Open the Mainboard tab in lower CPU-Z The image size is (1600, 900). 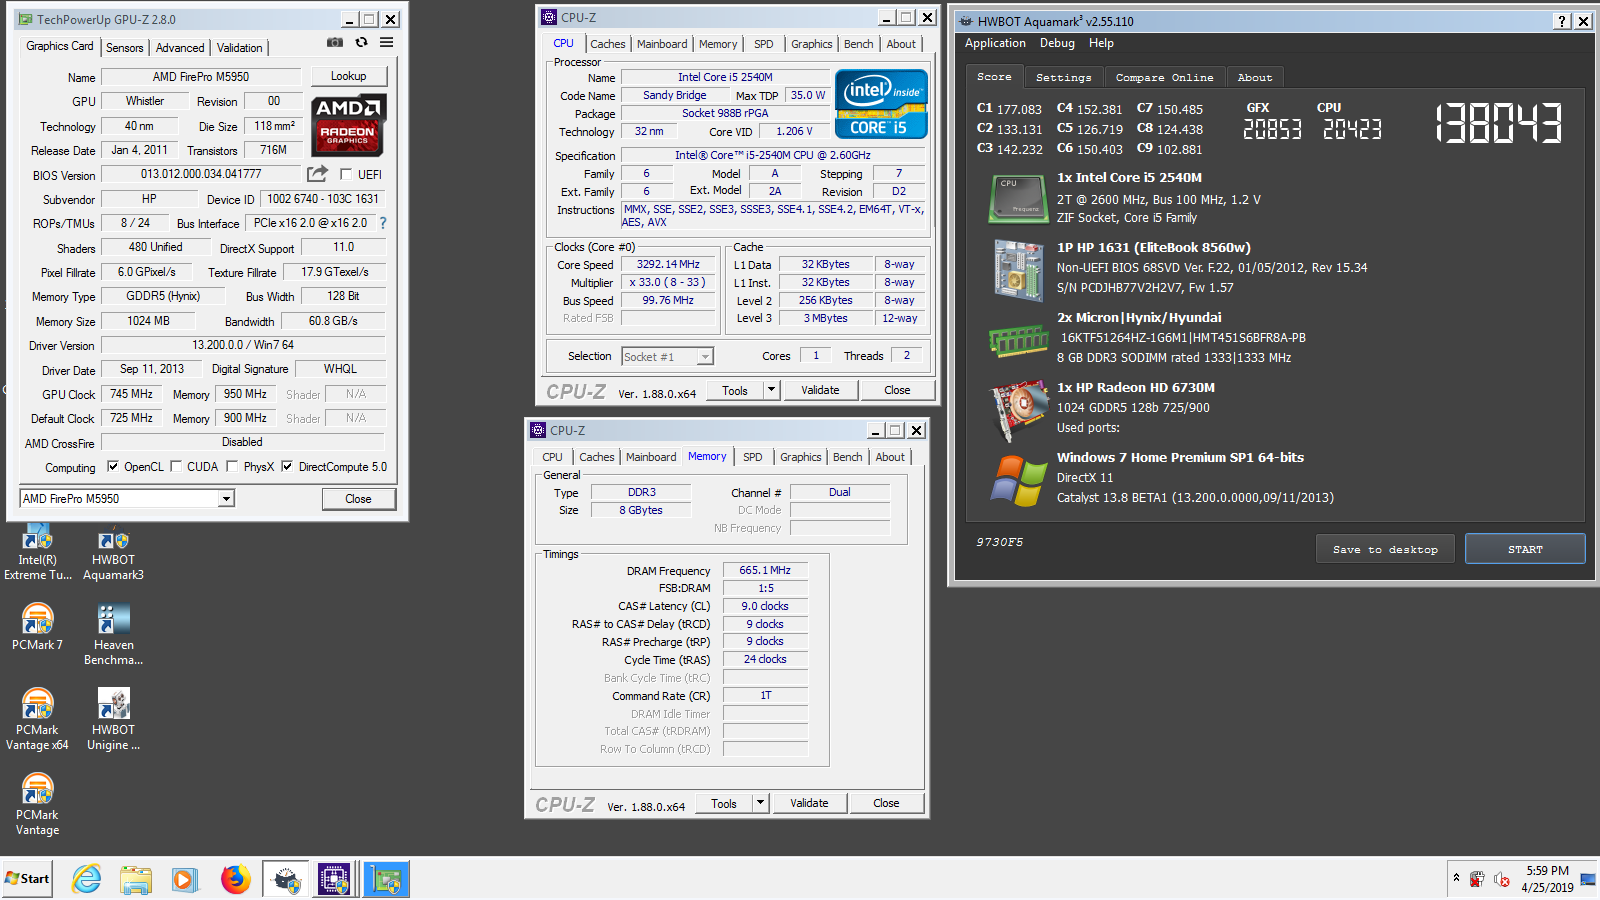click(651, 457)
